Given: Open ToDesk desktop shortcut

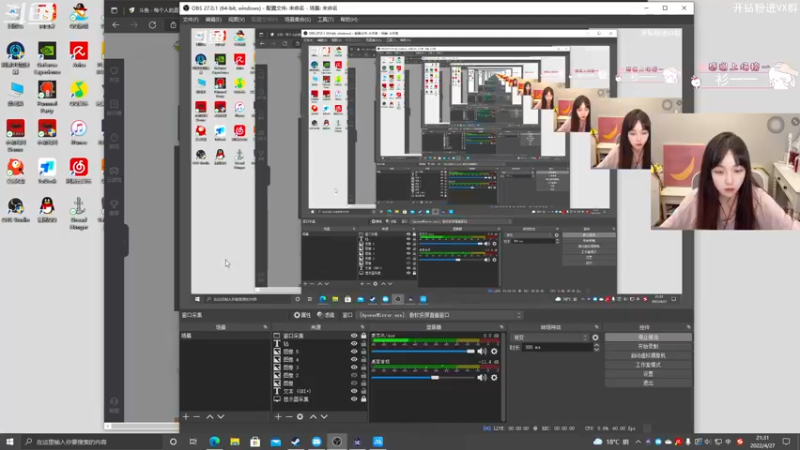Looking at the screenshot, I should click(x=47, y=171).
